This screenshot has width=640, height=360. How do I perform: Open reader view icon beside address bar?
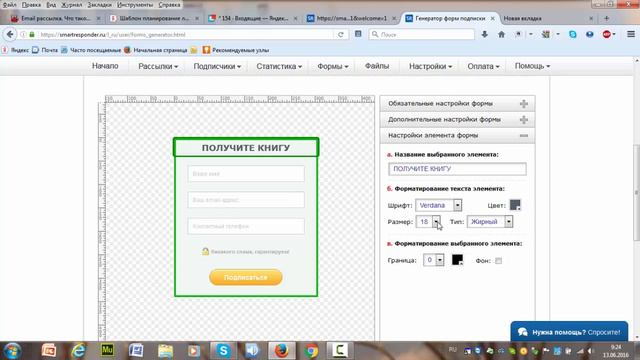(x=358, y=34)
